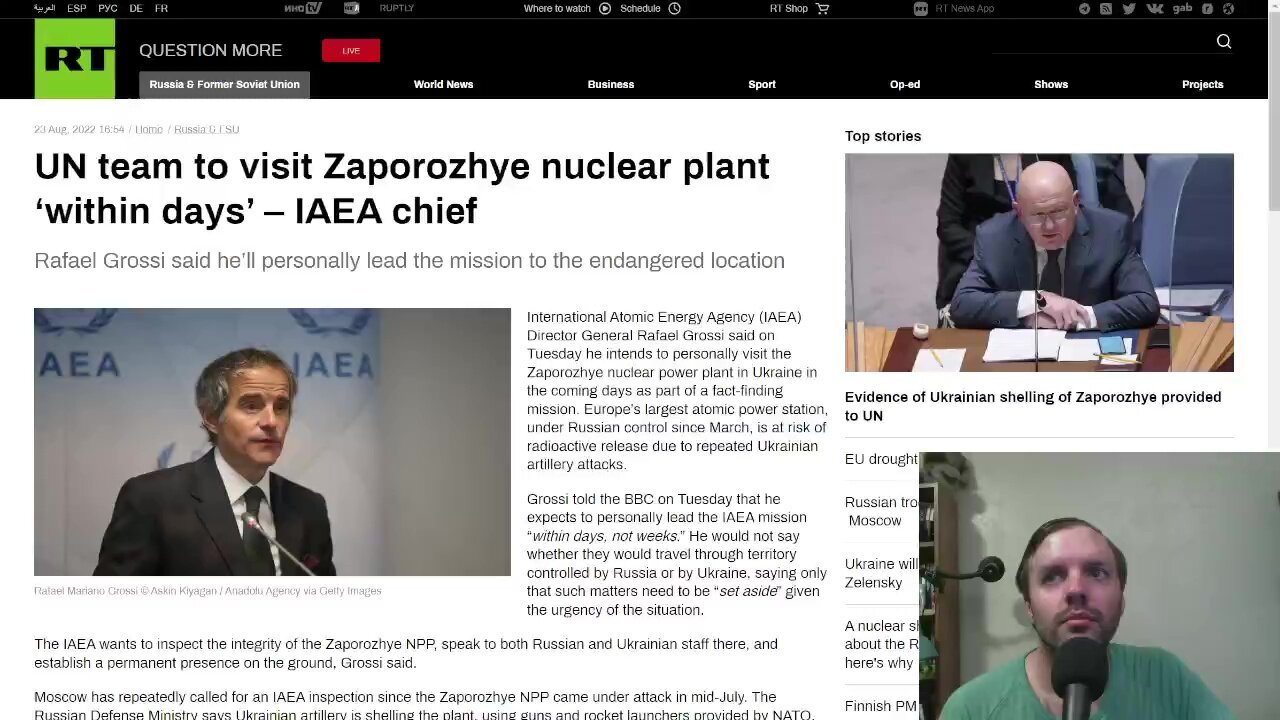Viewport: 1280px width, 720px height.
Task: Click the Schedule clock icon
Action: tap(675, 8)
